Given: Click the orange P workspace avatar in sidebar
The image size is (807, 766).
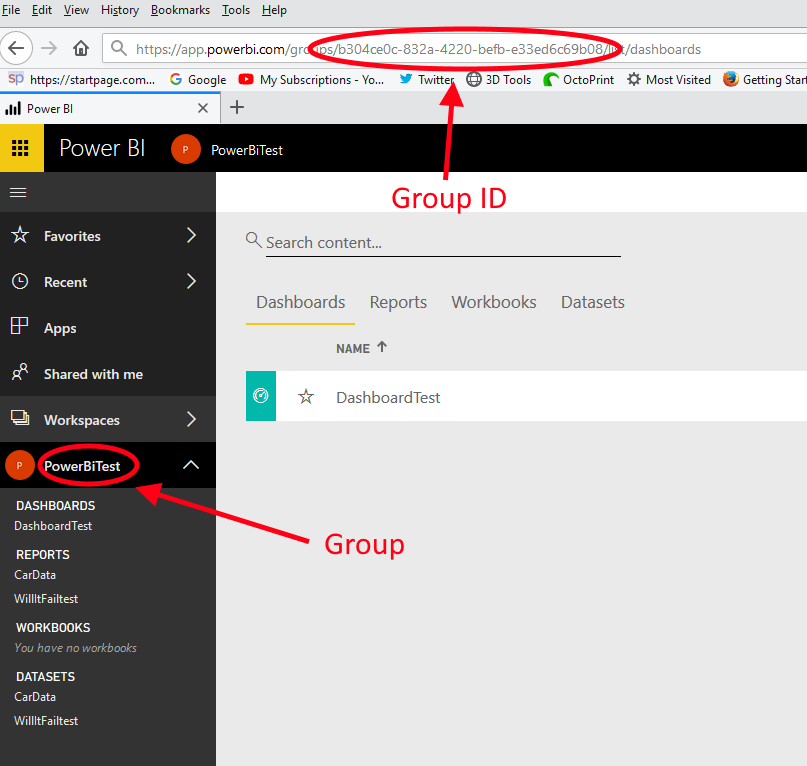Looking at the screenshot, I should 20,465.
